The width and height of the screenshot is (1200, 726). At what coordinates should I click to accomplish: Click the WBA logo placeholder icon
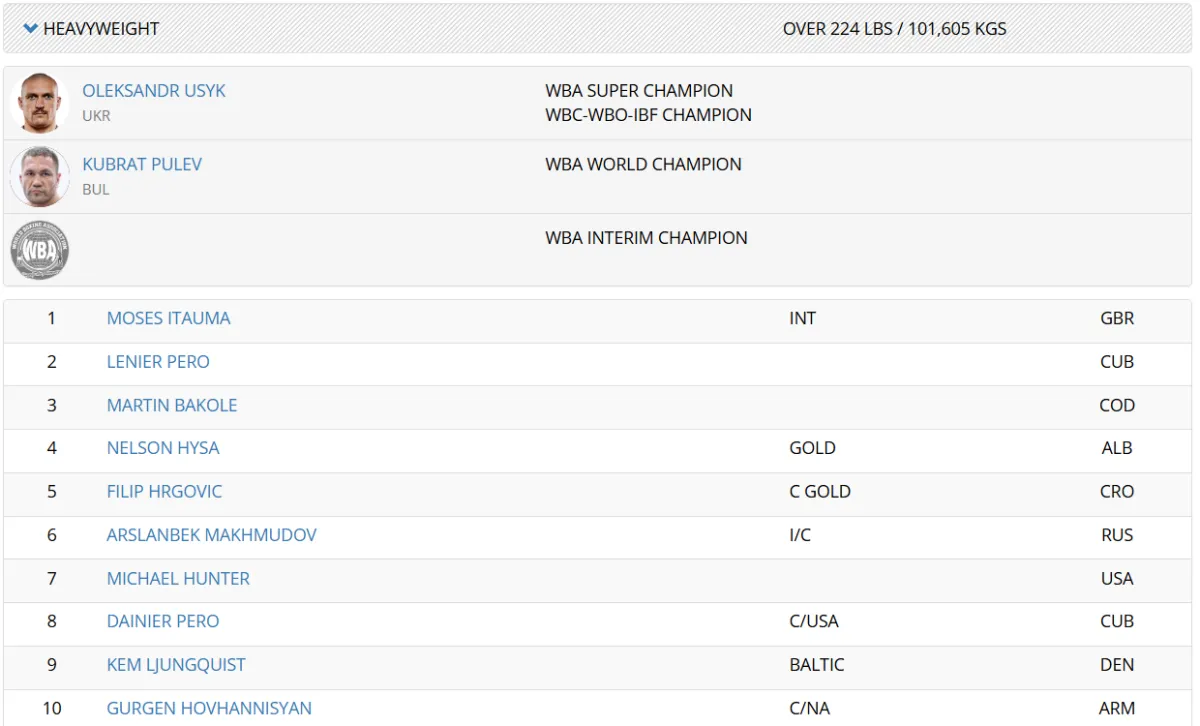point(40,250)
